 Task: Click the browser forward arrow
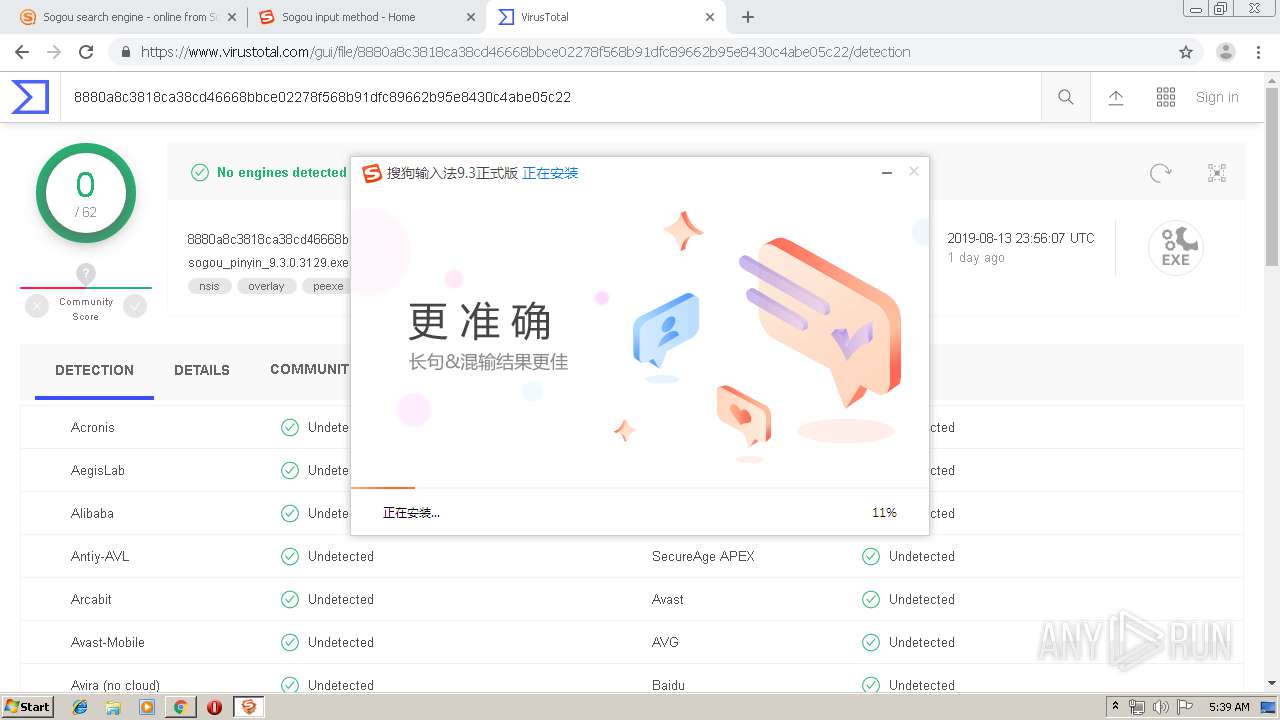pos(54,52)
